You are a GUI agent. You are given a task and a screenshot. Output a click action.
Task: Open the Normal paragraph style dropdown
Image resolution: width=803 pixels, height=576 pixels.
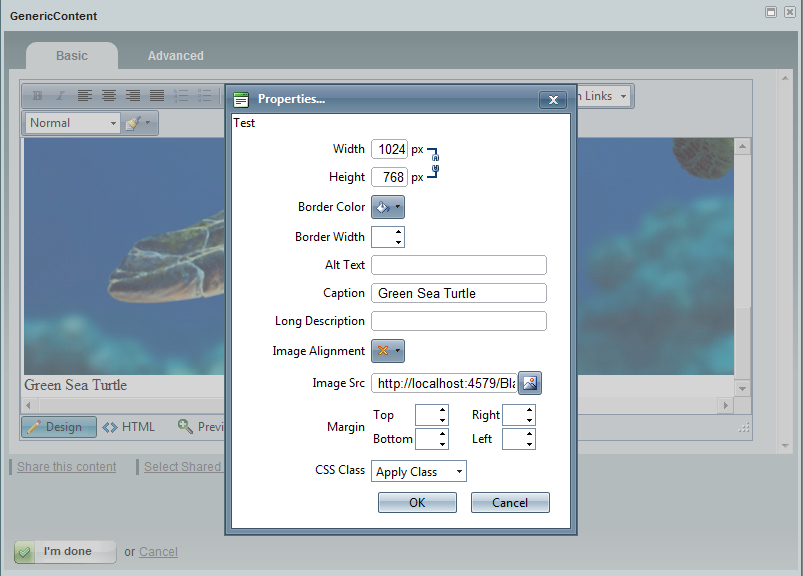coord(72,123)
